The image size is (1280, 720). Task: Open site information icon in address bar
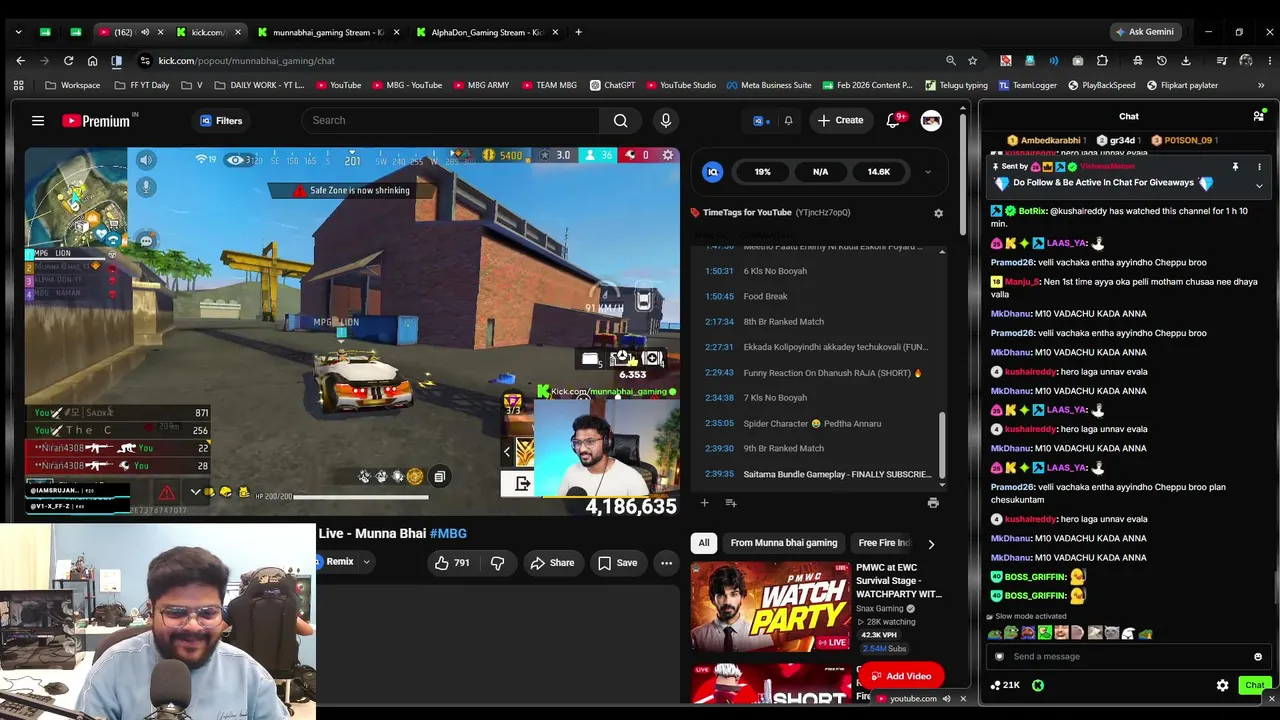[x=145, y=61]
